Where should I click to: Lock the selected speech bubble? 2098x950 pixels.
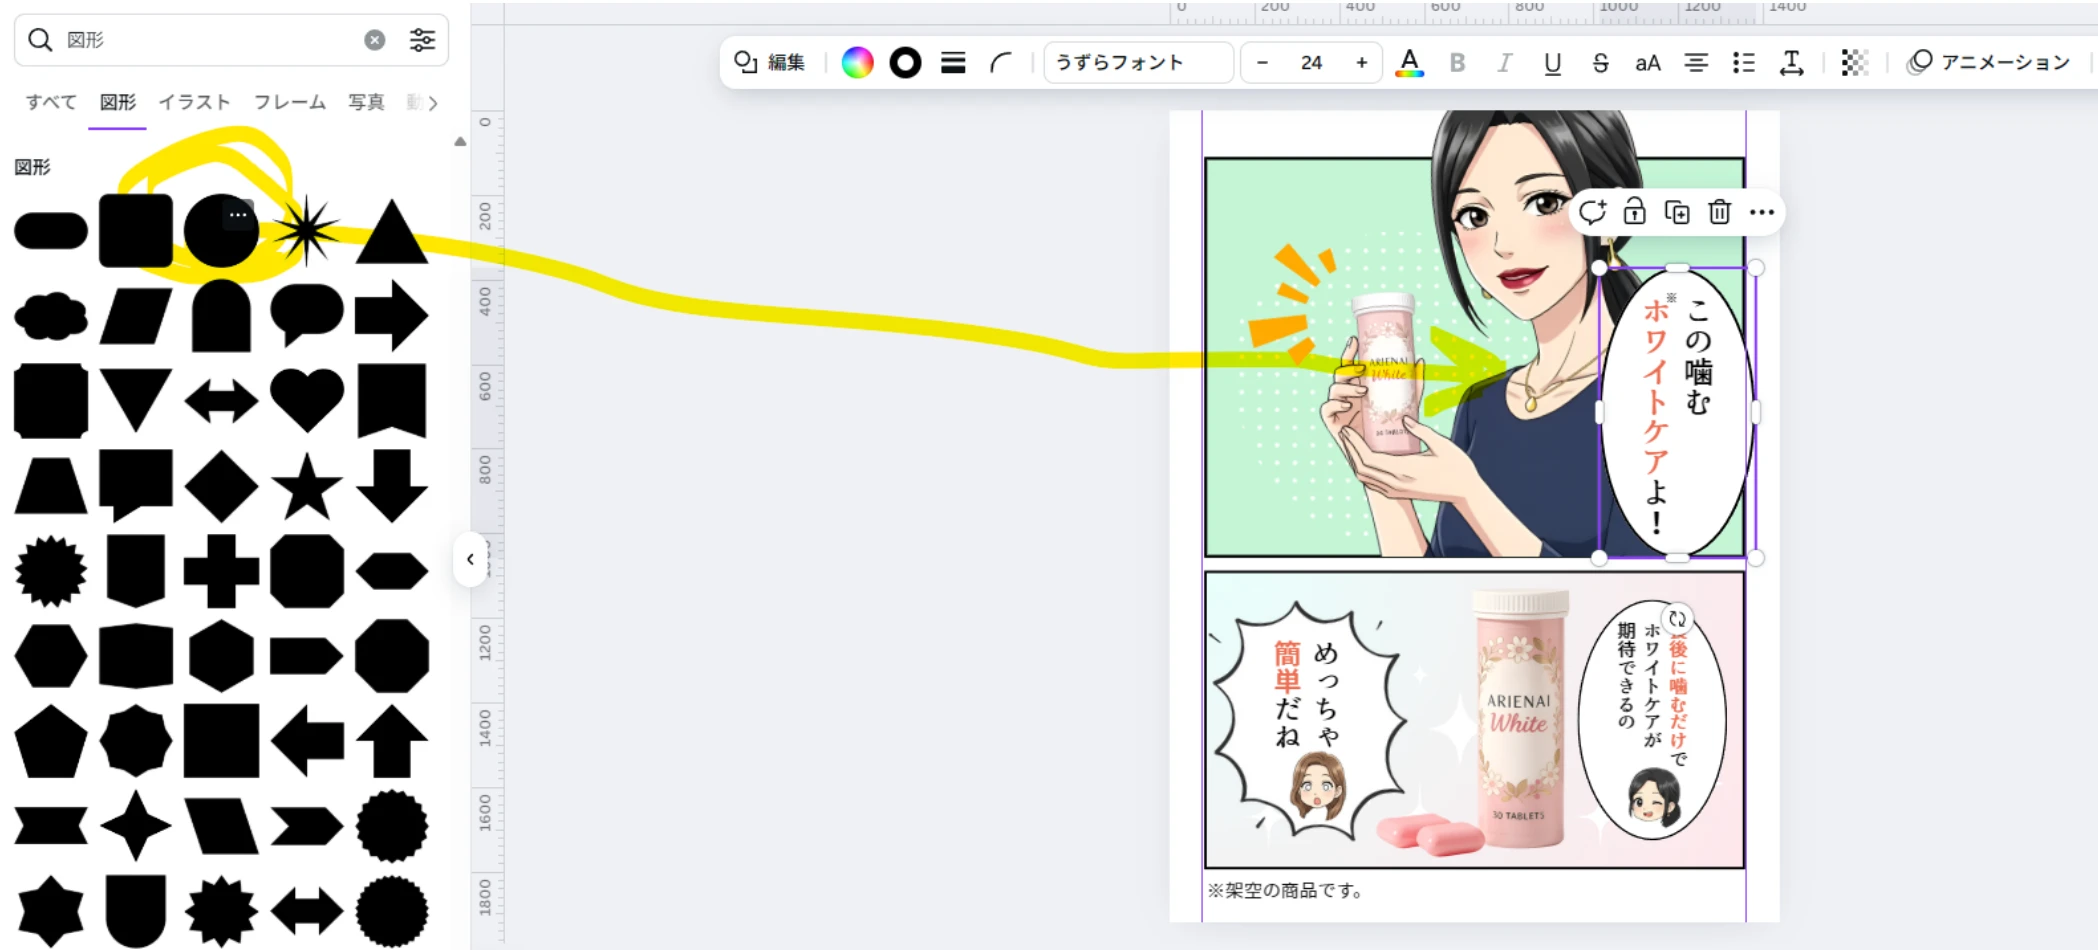click(x=1634, y=212)
